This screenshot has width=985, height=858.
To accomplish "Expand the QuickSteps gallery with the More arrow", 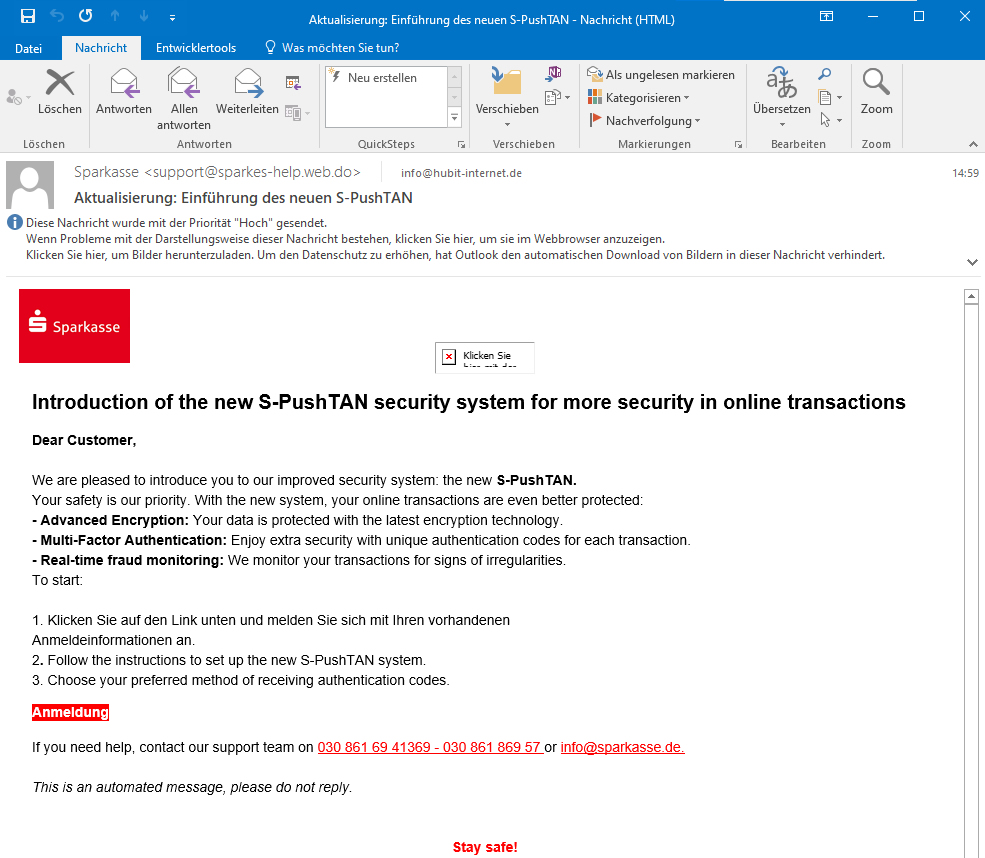I will click(454, 118).
